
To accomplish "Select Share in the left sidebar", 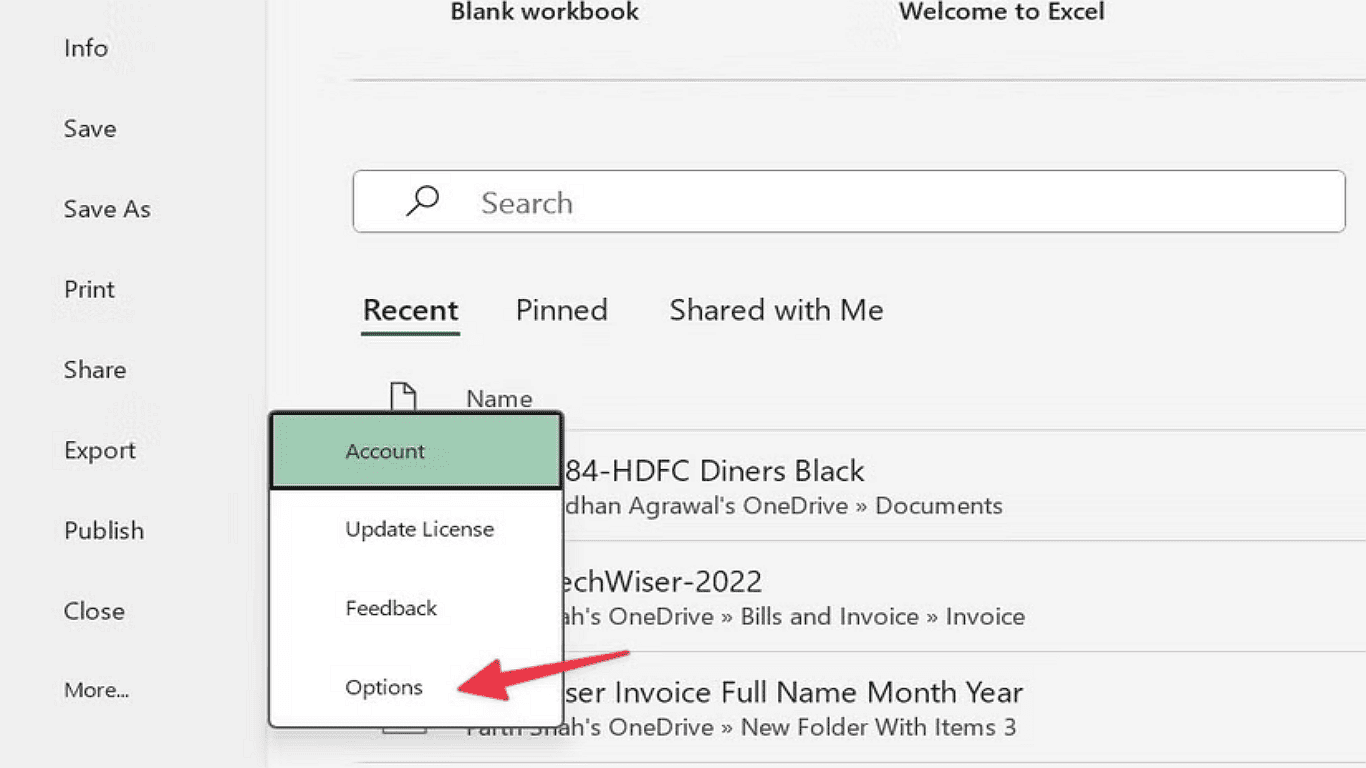I will (x=95, y=370).
